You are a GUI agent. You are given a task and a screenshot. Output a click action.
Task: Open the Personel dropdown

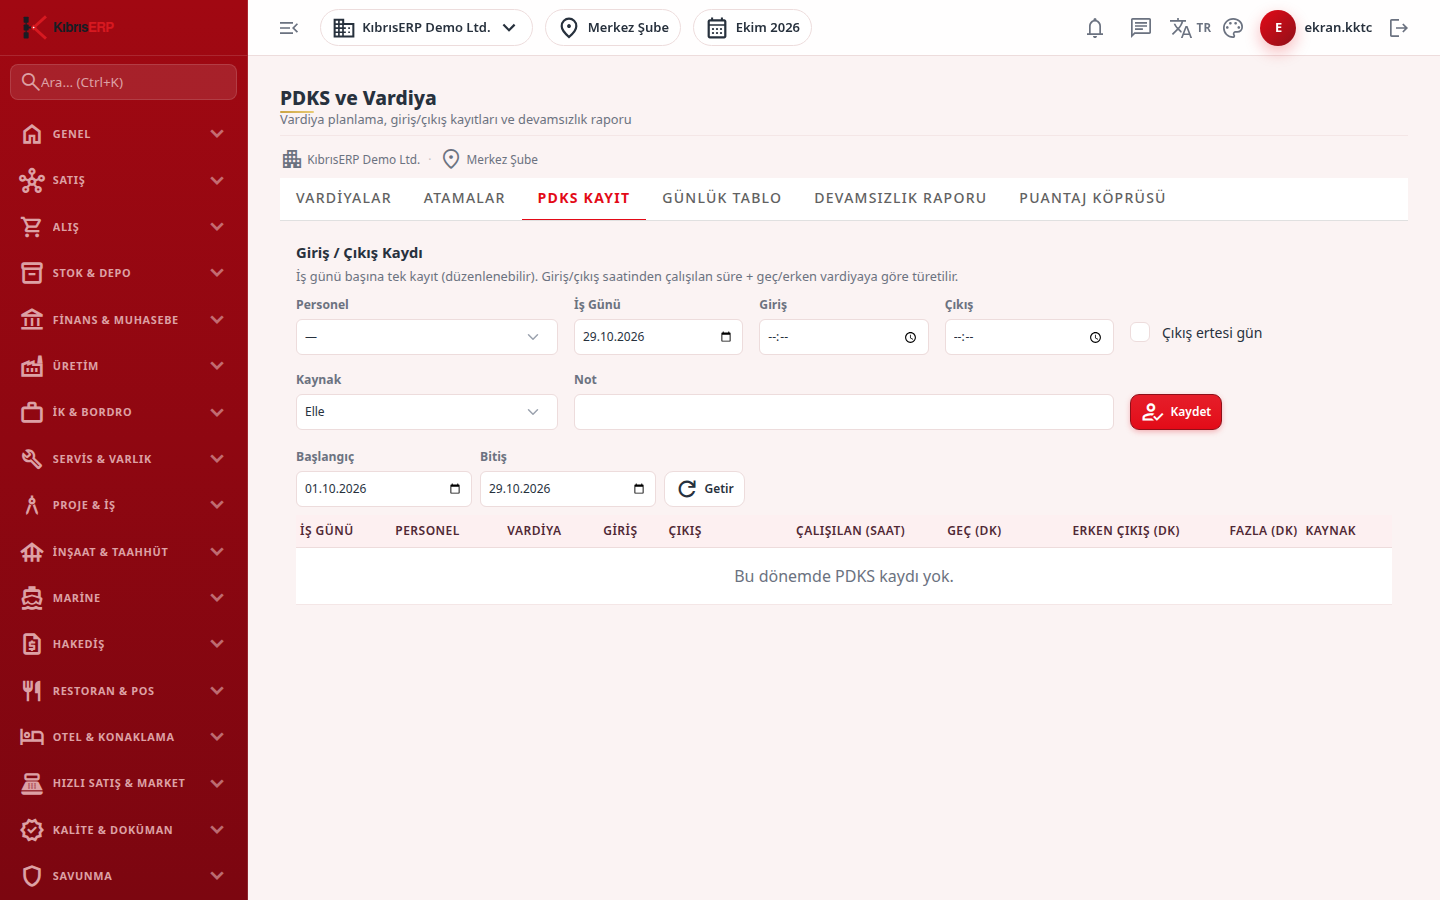[x=427, y=337]
